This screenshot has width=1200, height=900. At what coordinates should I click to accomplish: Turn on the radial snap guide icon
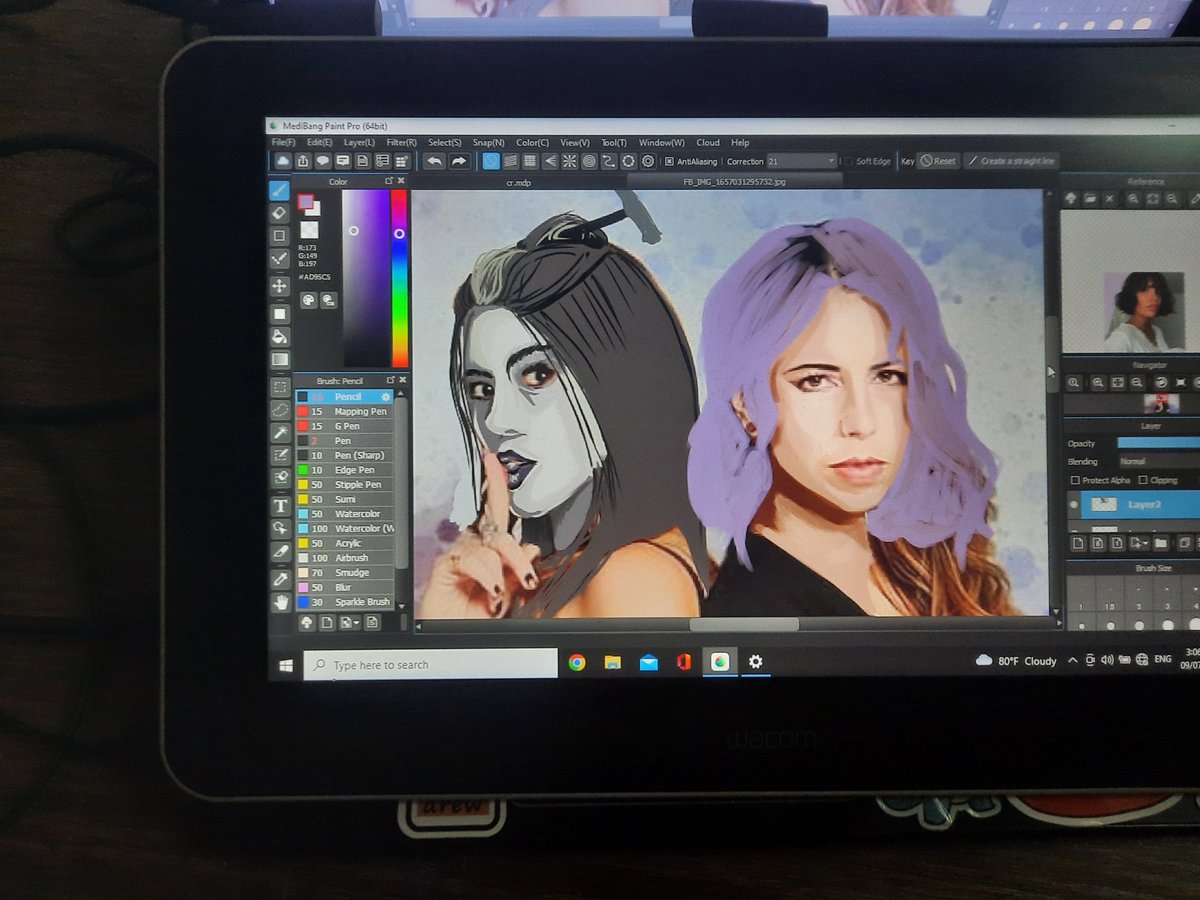(x=569, y=161)
